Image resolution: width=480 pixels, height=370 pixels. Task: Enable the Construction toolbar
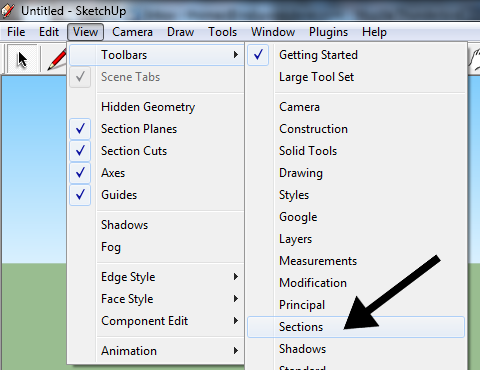pyautogui.click(x=356, y=129)
